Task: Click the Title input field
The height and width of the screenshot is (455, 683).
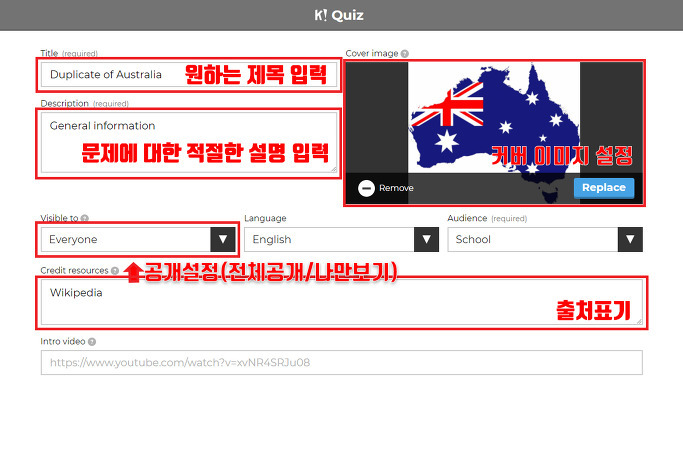Action: pos(189,74)
